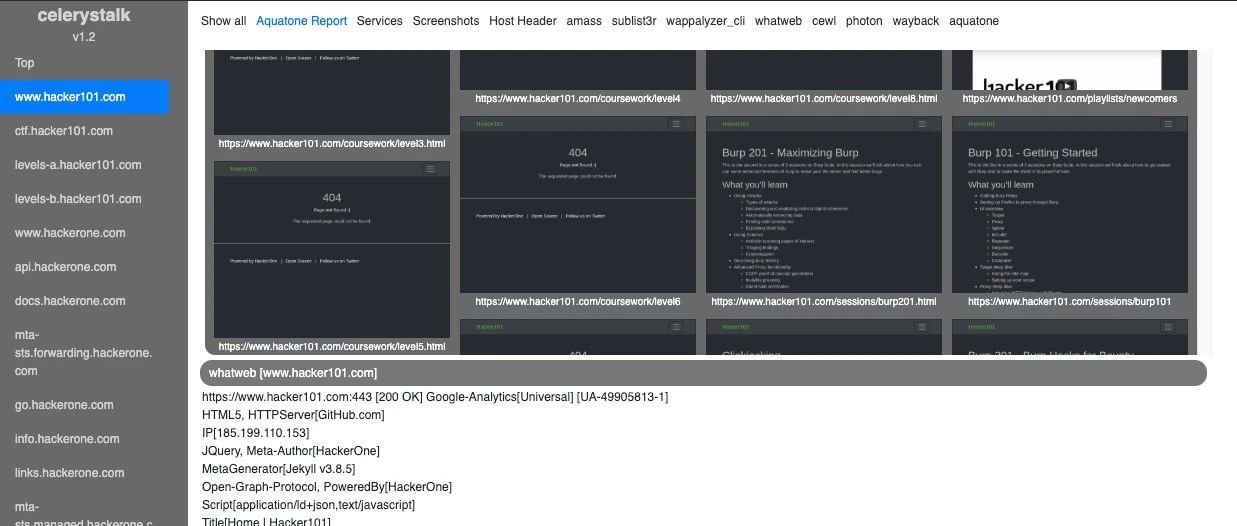1237x526 pixels.
Task: Open the cewl tab
Action: [824, 21]
